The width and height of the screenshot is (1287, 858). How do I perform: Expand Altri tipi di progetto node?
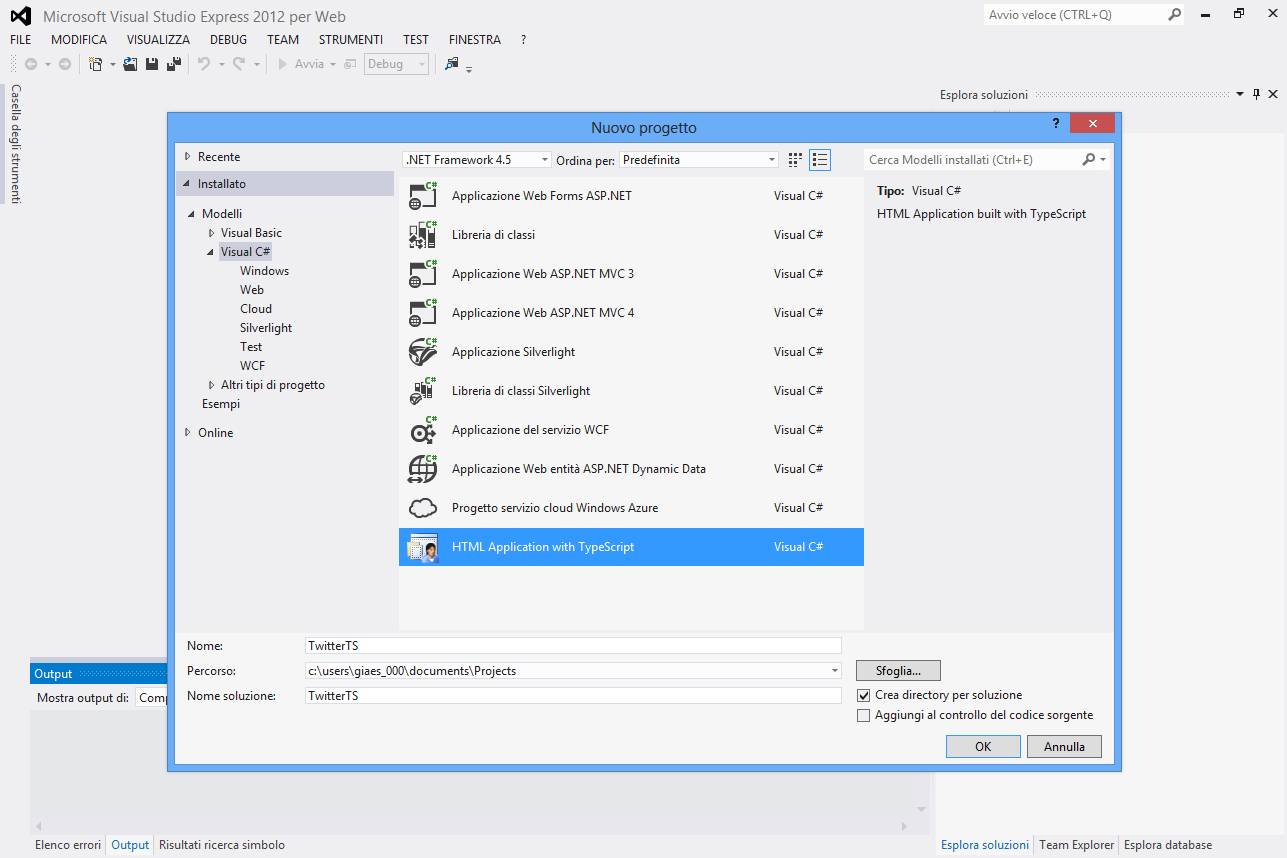pos(211,385)
